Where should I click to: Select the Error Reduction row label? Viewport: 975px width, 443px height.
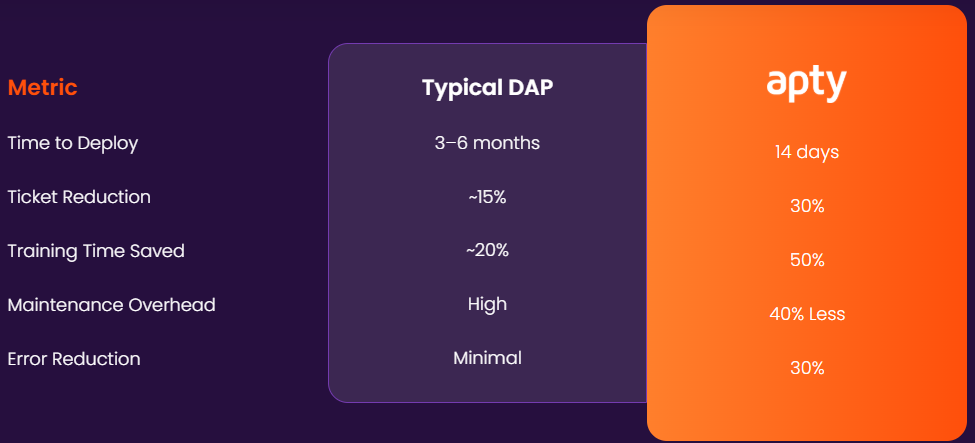pyautogui.click(x=74, y=359)
